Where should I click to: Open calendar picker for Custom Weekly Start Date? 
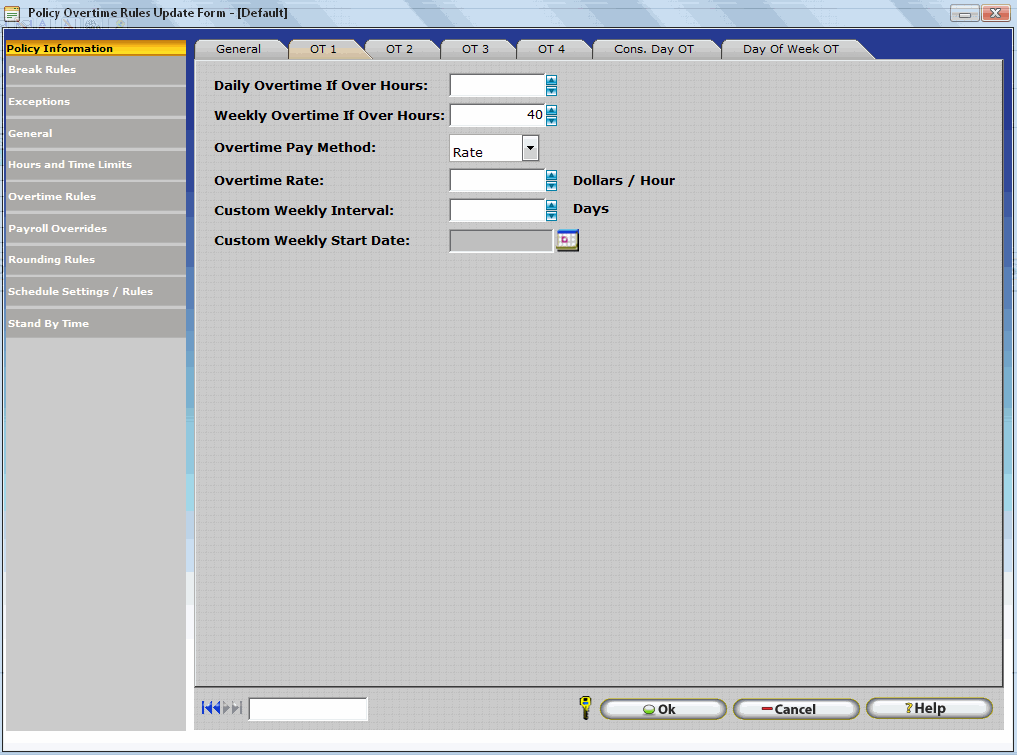tap(567, 241)
